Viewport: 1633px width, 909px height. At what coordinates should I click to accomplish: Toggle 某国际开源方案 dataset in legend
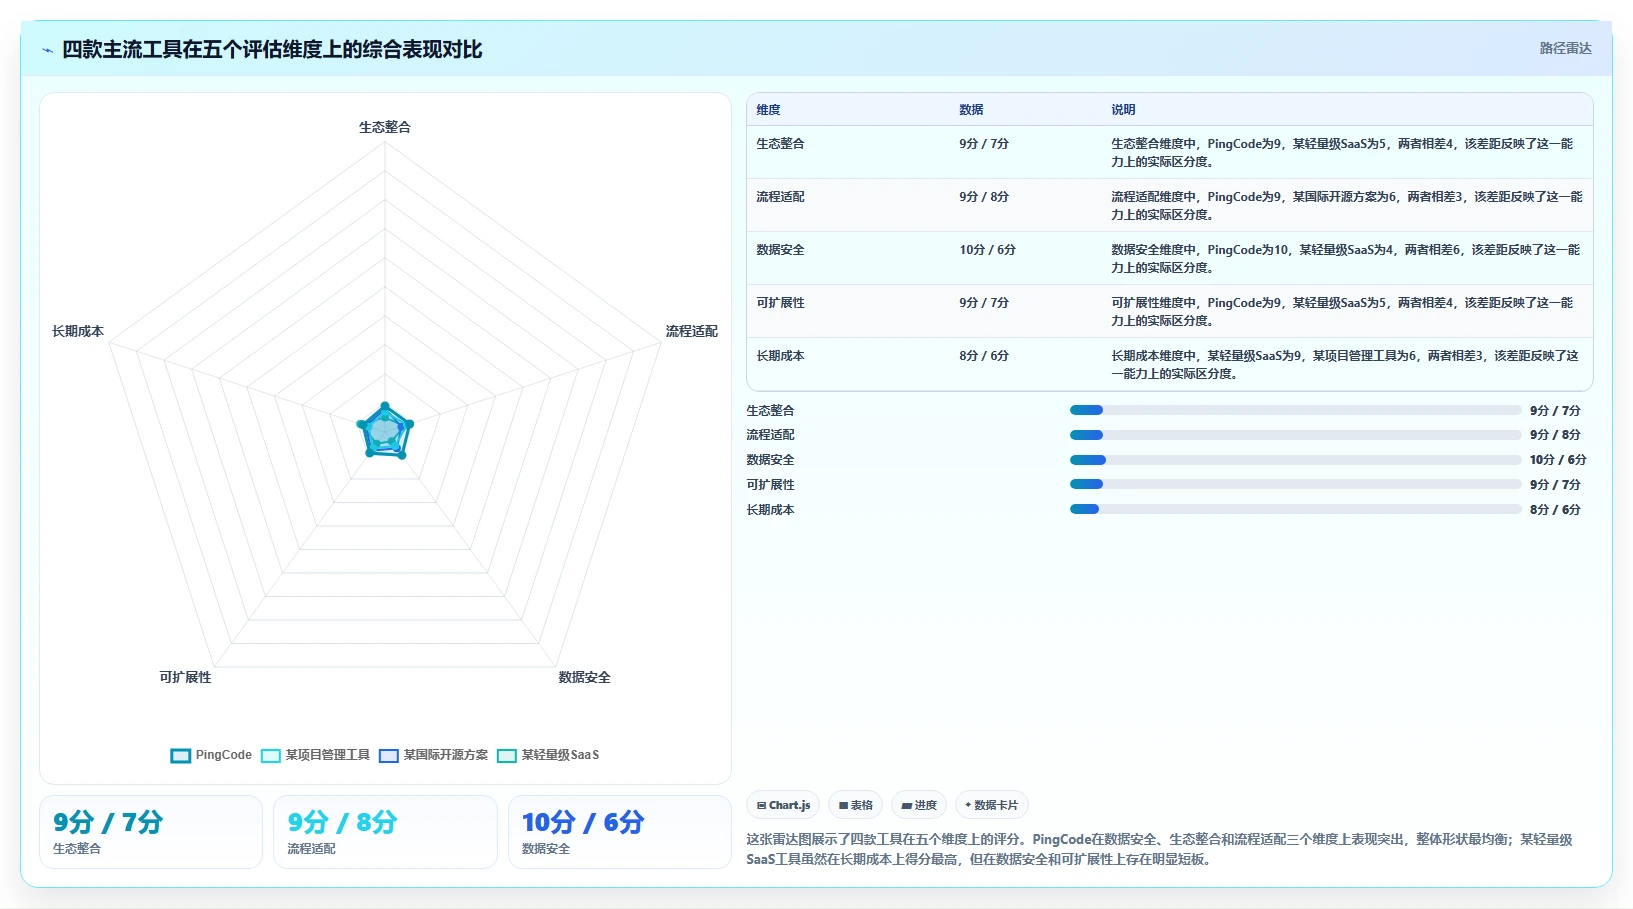pos(433,755)
